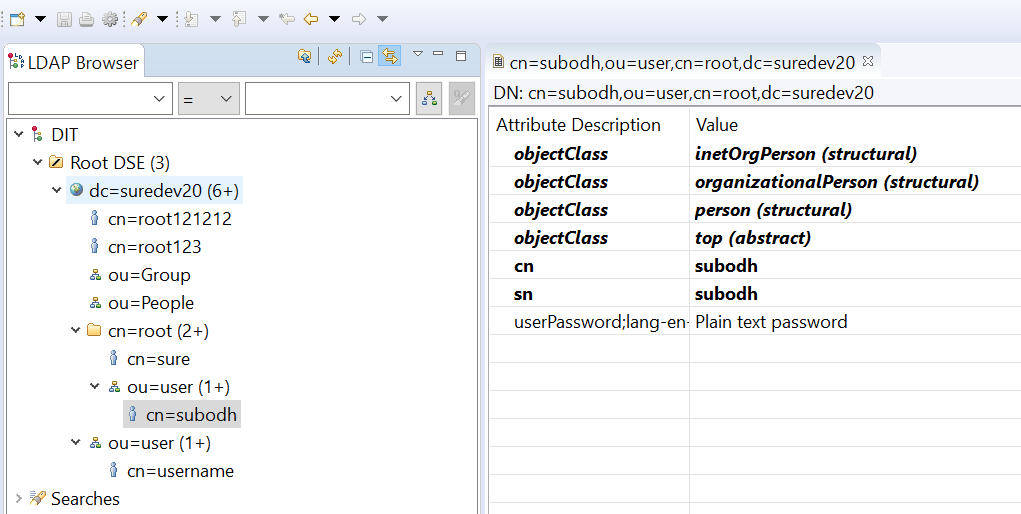Image resolution: width=1021 pixels, height=514 pixels.
Task: Open the Search flashlight dropdown arrow
Action: coord(163,20)
